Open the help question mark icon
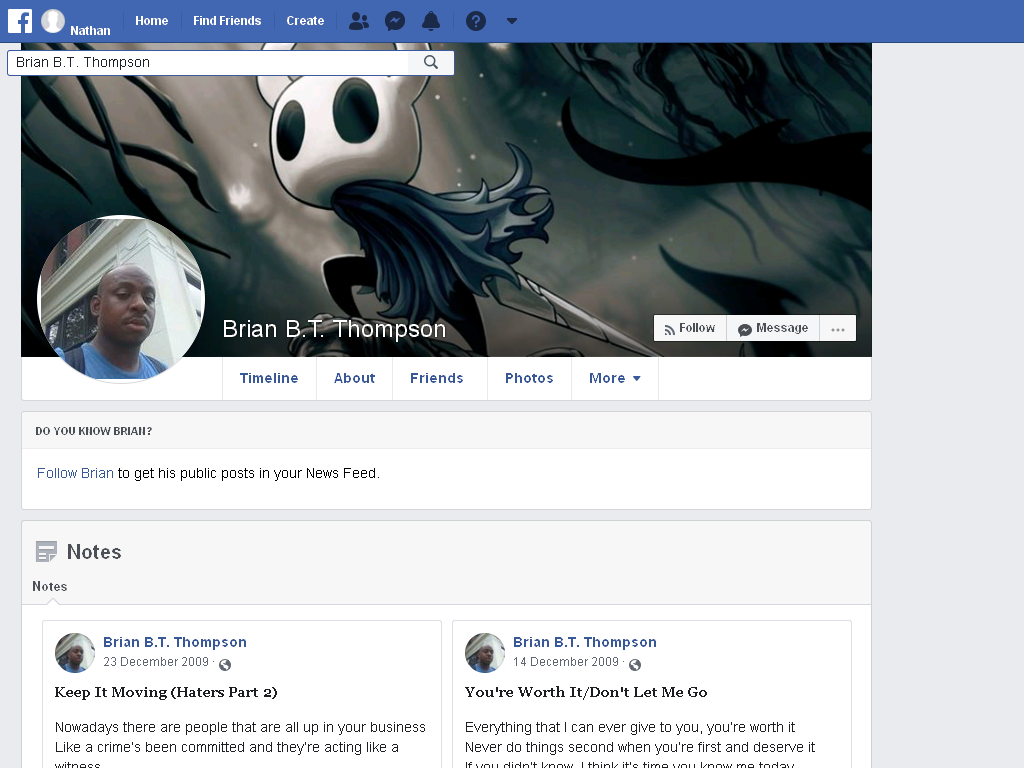 click(x=475, y=21)
